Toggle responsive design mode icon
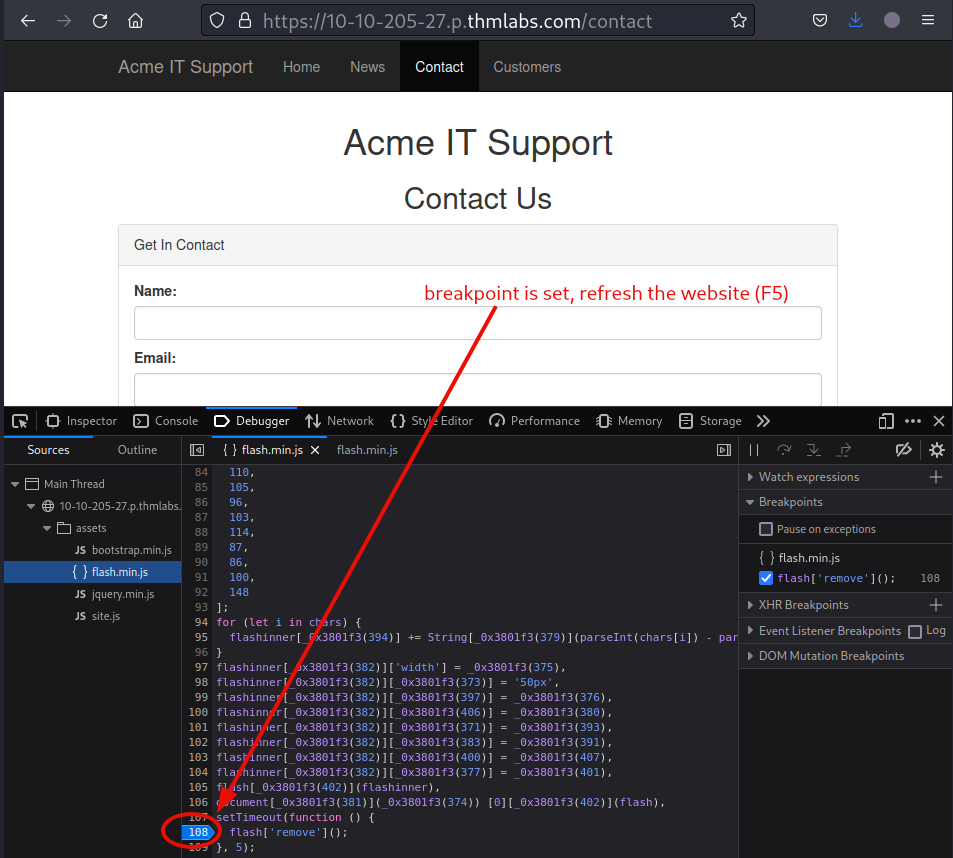The image size is (953, 858). click(886, 421)
